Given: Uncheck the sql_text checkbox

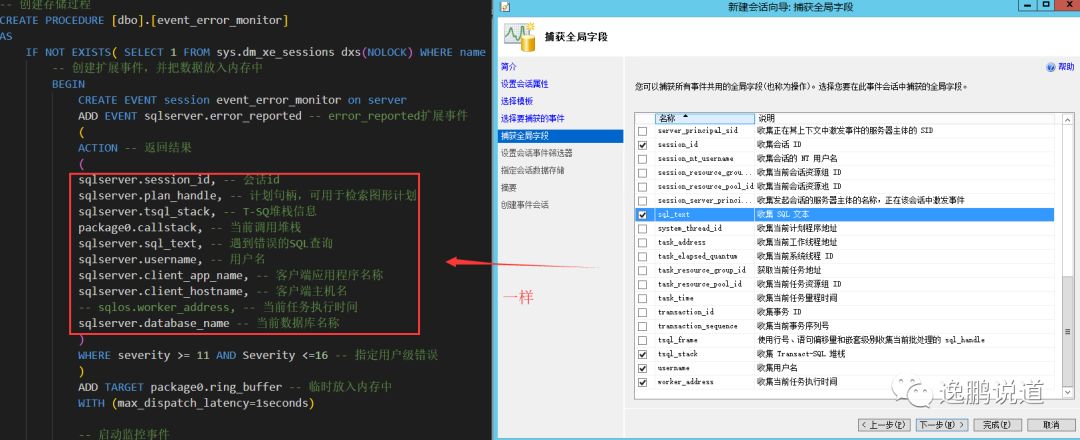Looking at the screenshot, I should (x=643, y=215).
